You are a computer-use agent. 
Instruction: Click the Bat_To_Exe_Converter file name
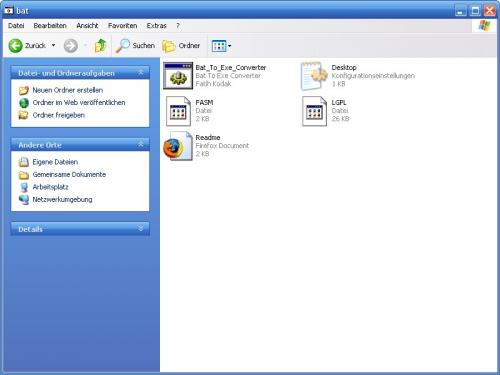(231, 68)
